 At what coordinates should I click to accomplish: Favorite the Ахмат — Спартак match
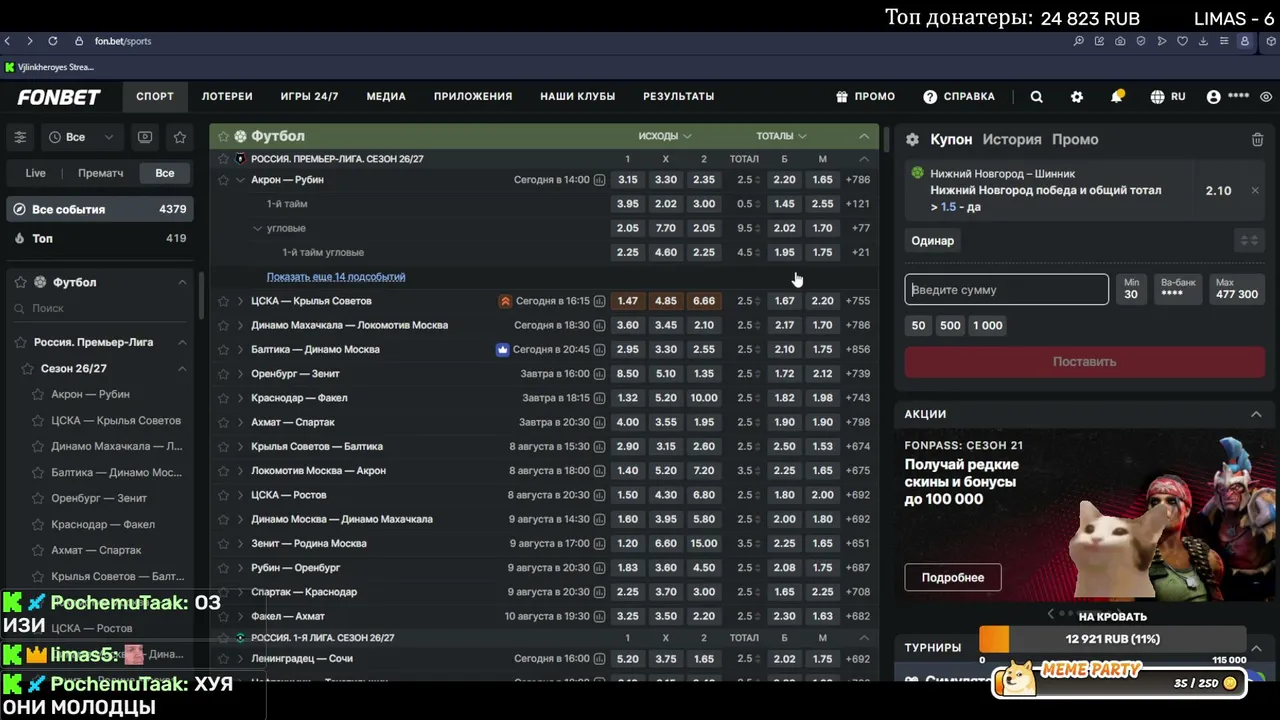(x=224, y=422)
